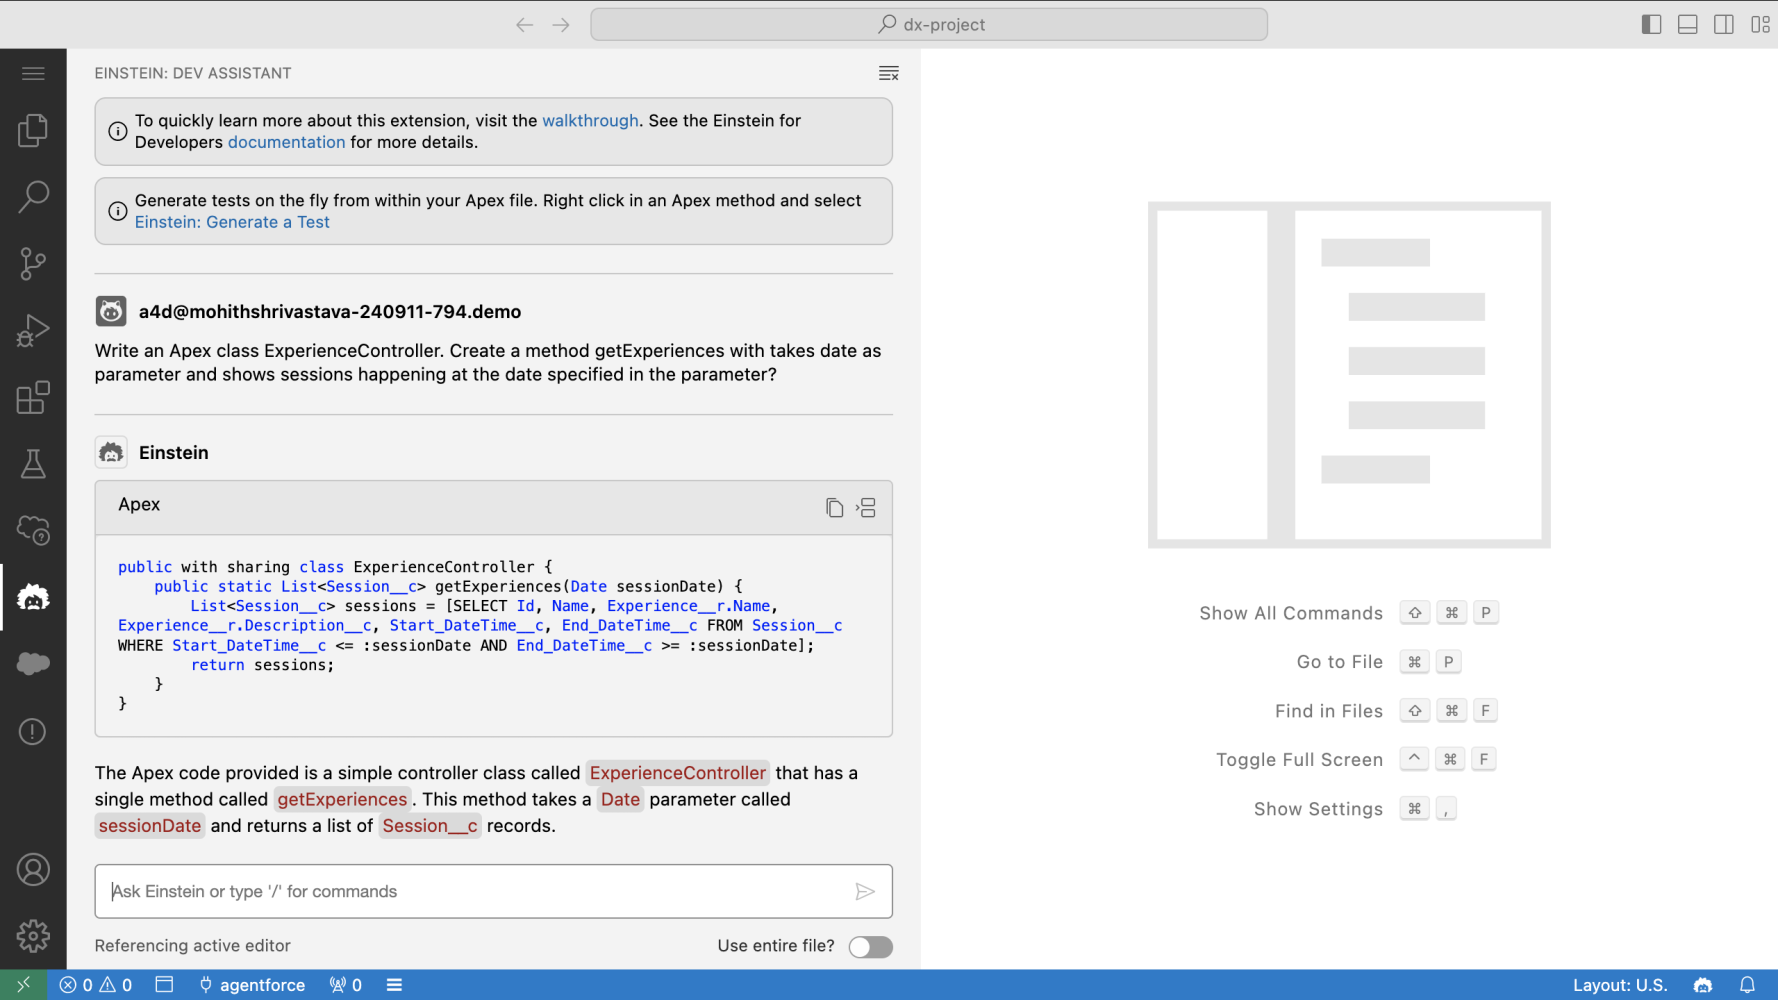Open the Org Browser cloud icon
This screenshot has height=1000, width=1778.
pos(33,531)
